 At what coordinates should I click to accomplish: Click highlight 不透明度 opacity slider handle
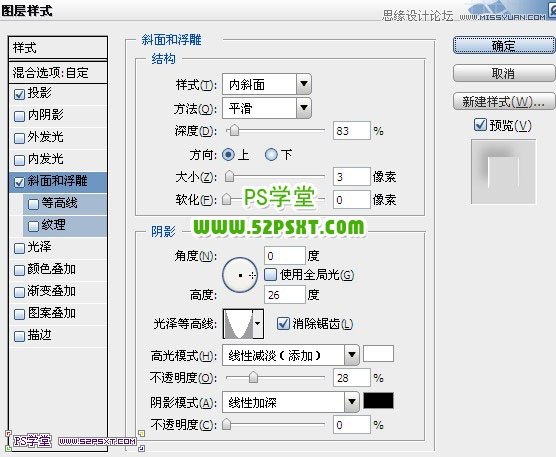click(x=253, y=377)
